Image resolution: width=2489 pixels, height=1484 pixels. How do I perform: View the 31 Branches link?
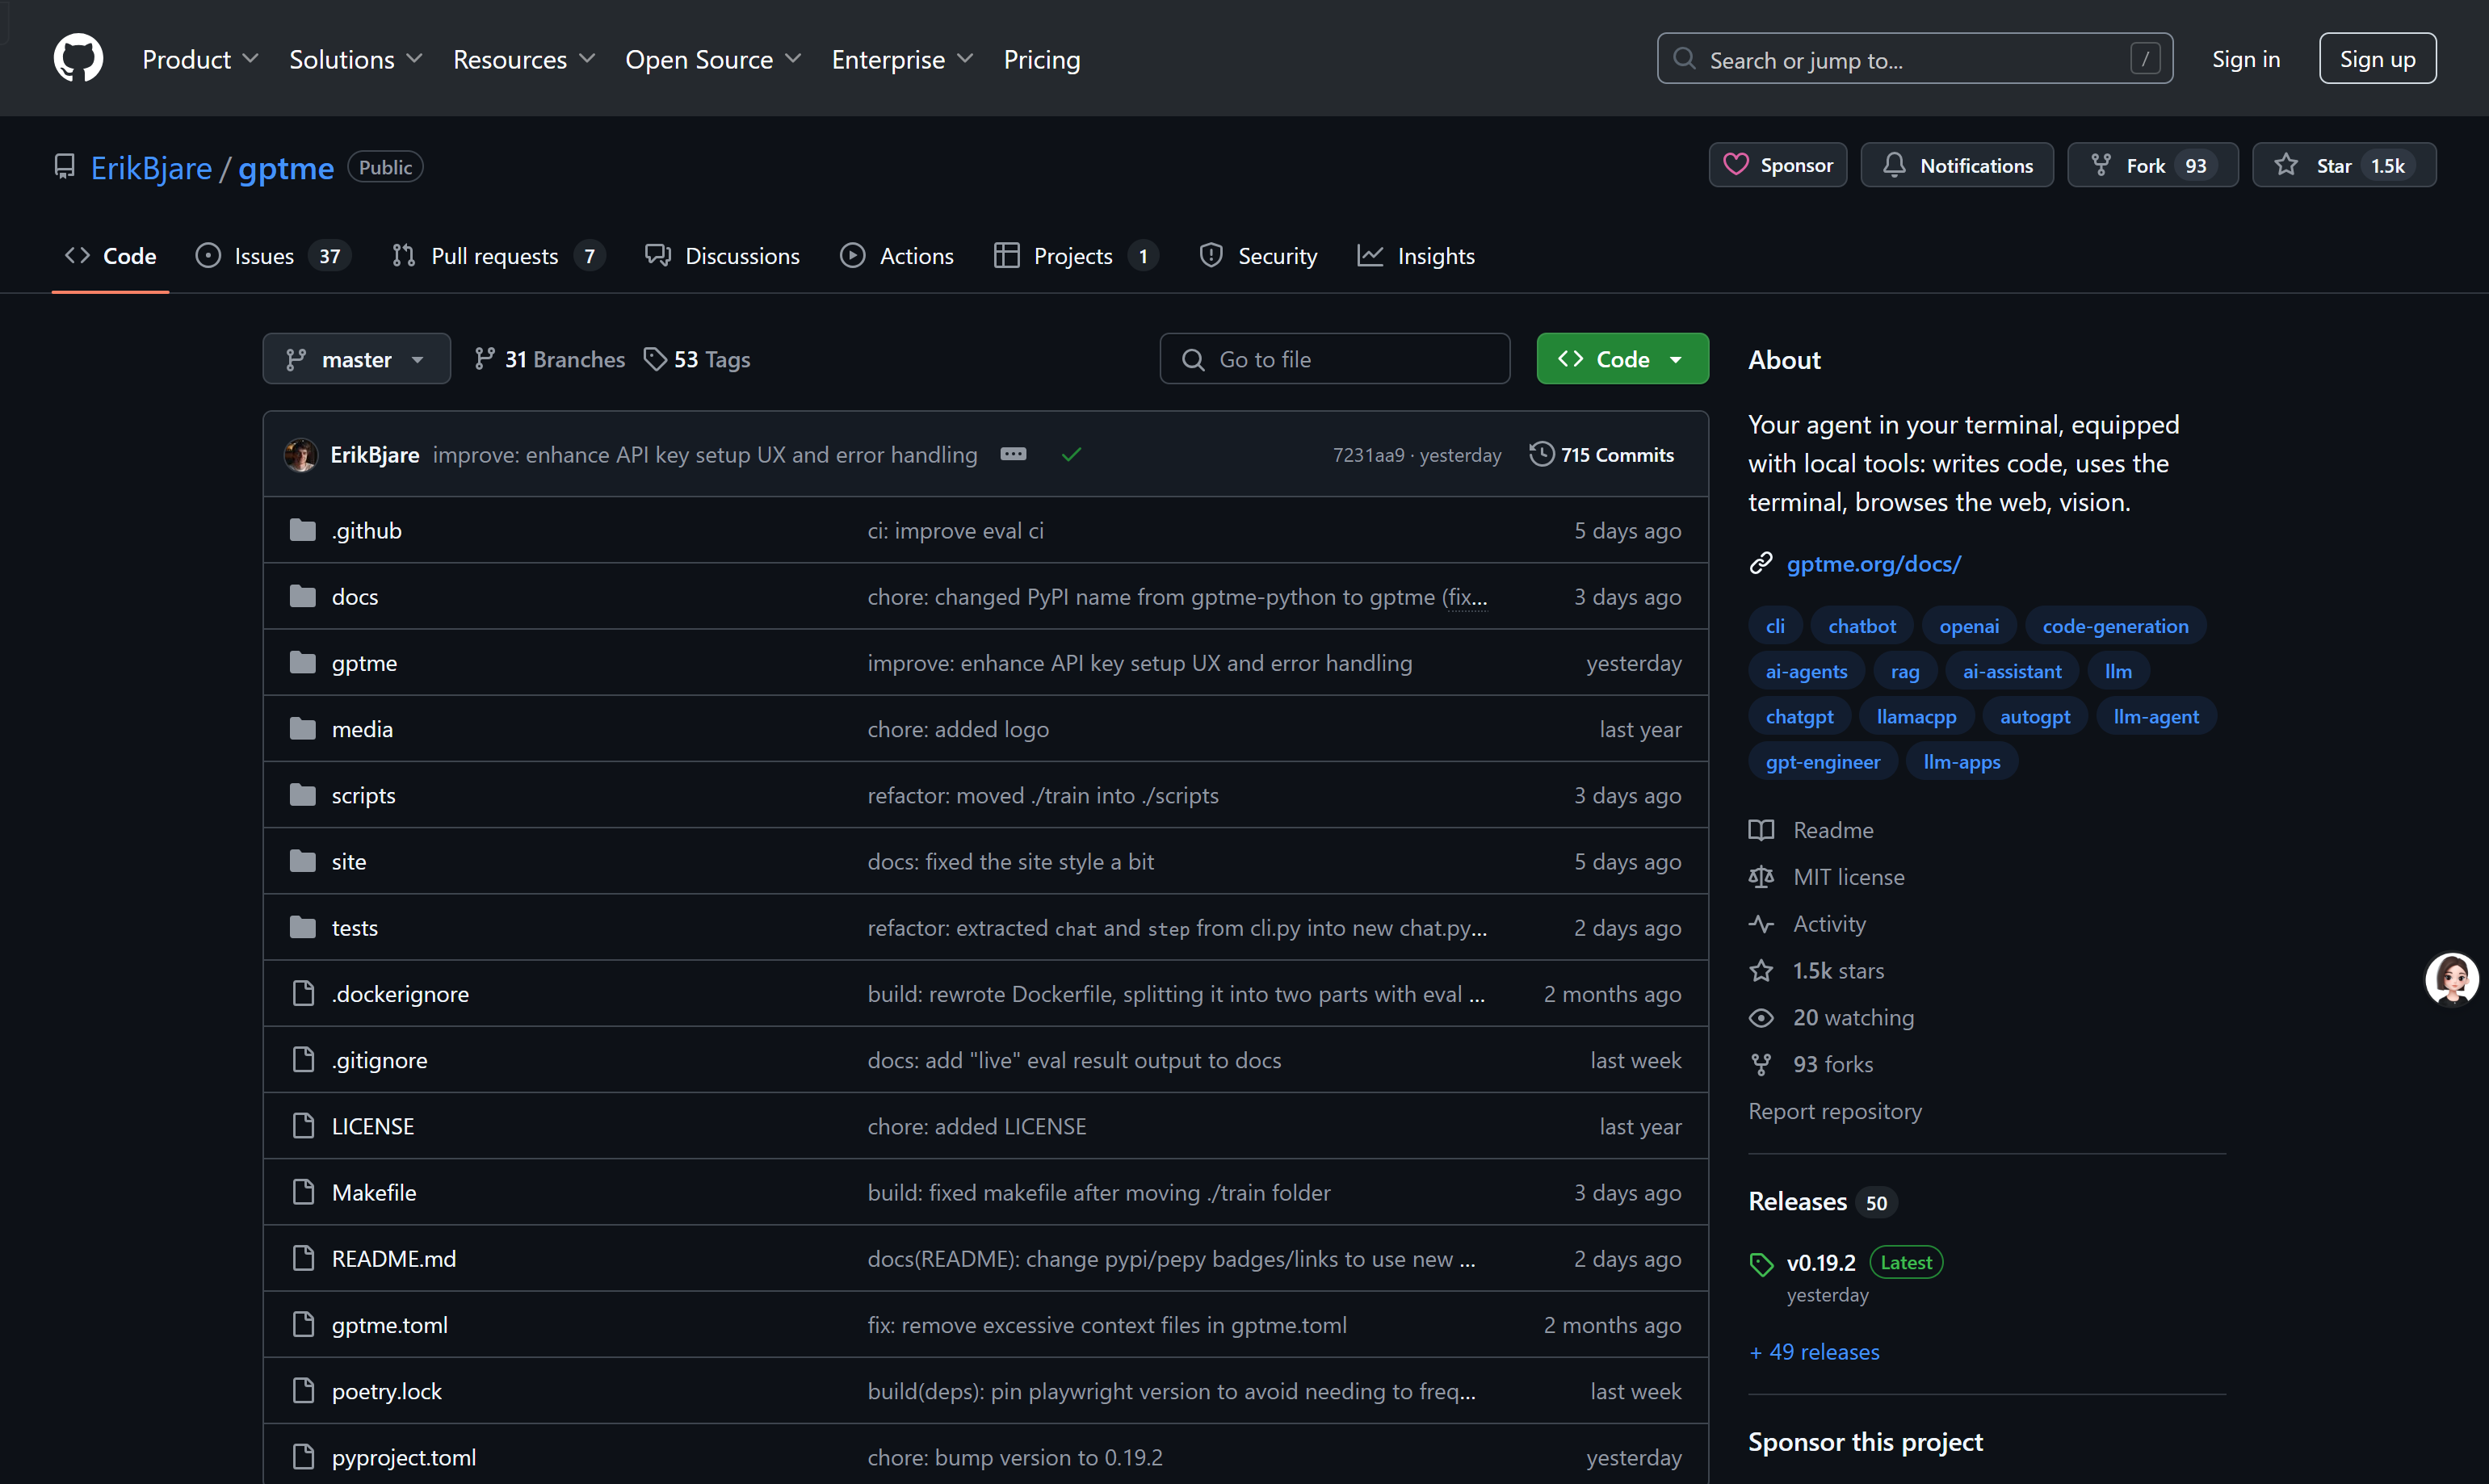(x=549, y=359)
